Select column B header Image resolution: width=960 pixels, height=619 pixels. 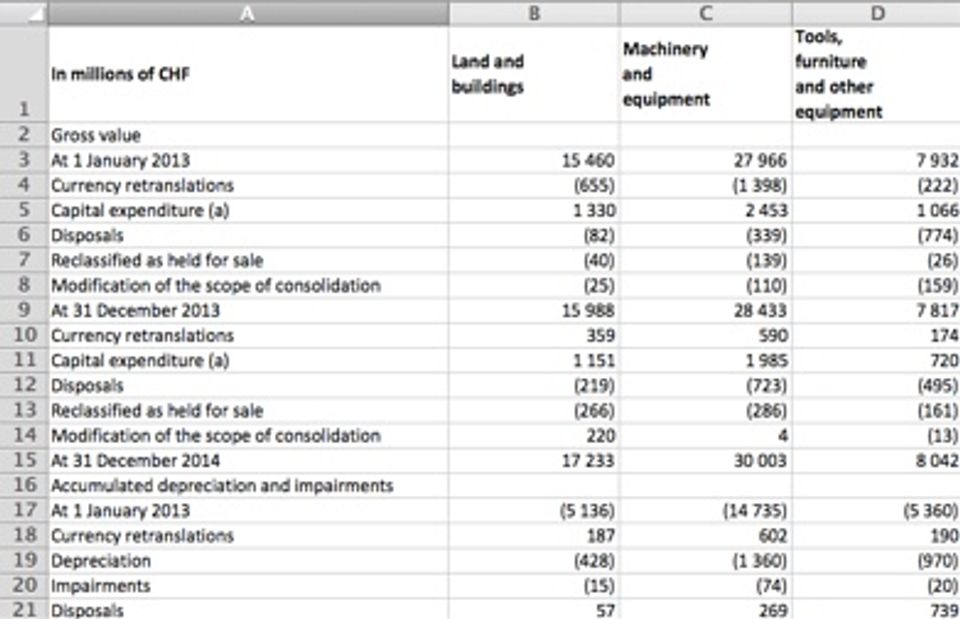tap(534, 13)
